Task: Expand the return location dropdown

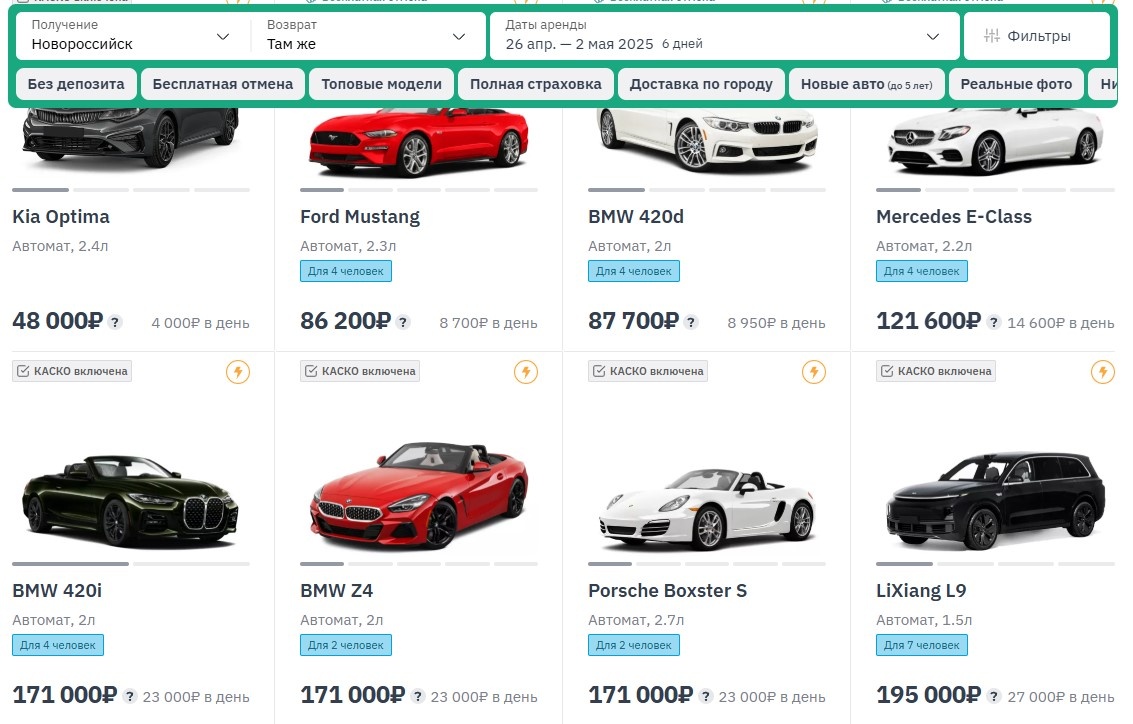Action: tap(366, 36)
